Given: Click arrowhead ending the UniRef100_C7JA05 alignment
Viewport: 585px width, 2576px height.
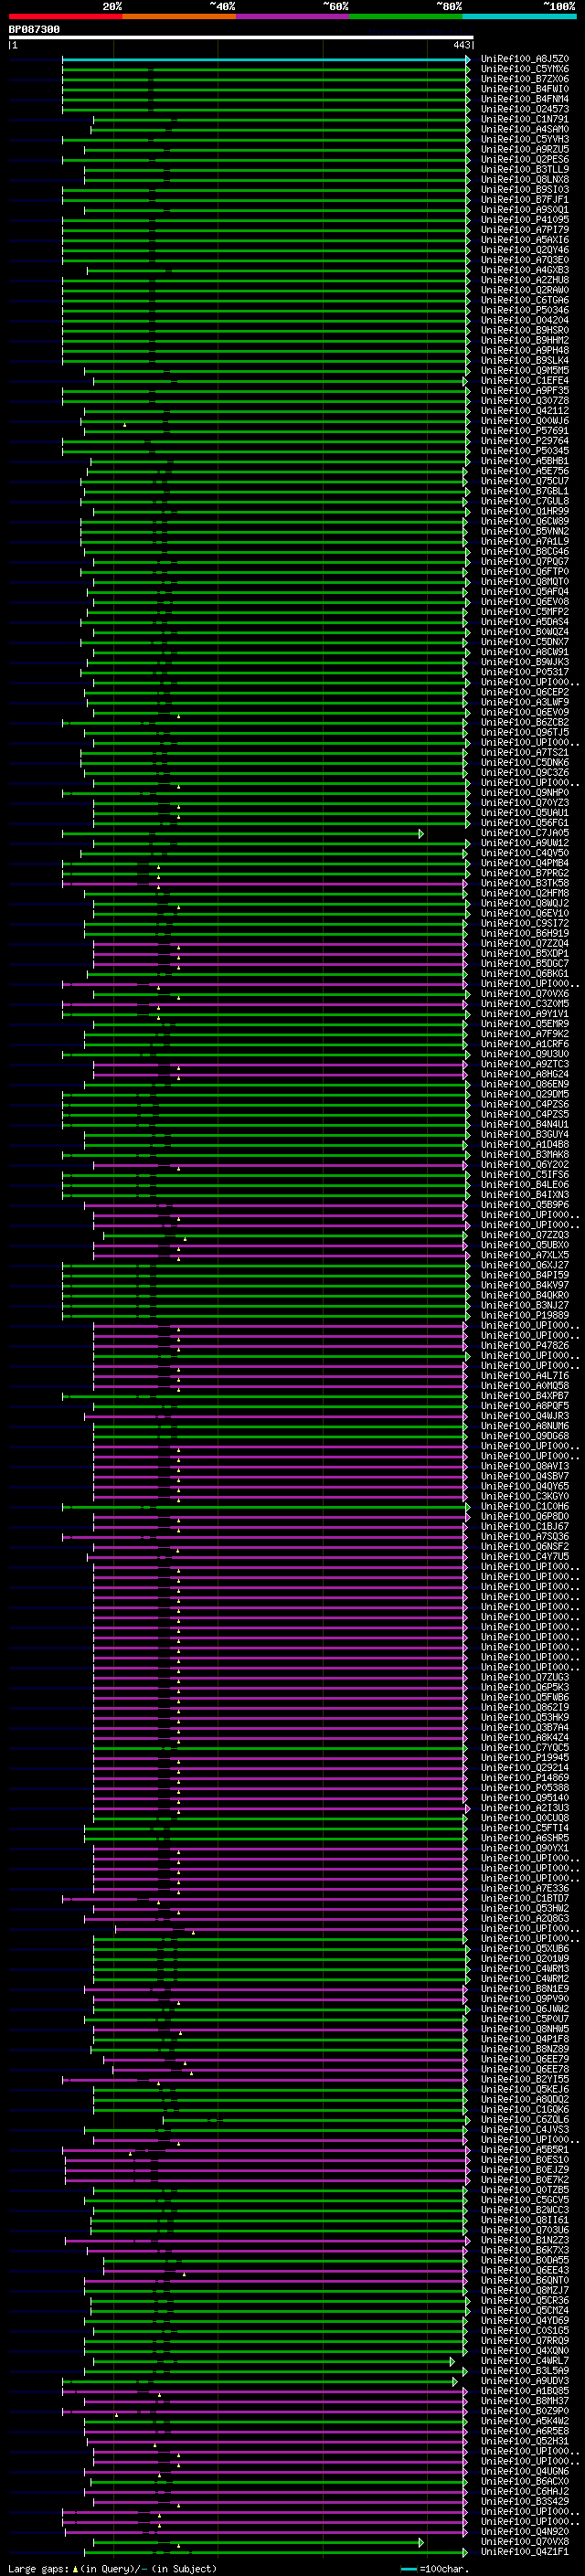Looking at the screenshot, I should [x=421, y=833].
